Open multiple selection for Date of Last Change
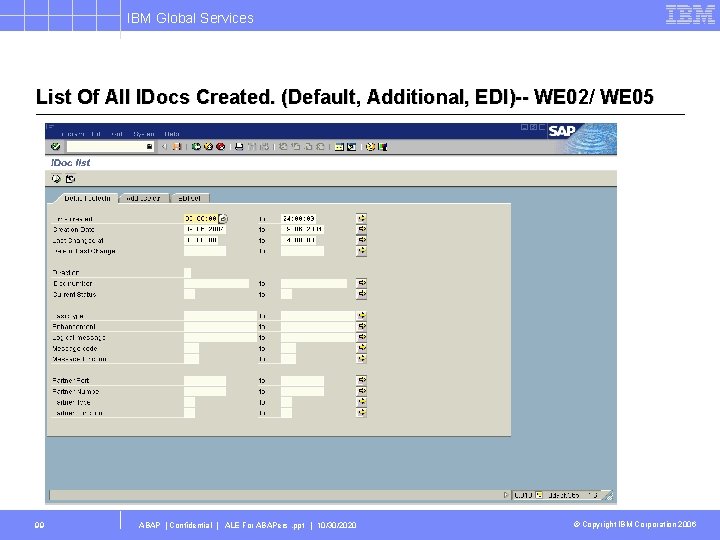This screenshot has height=540, width=720. click(361, 250)
